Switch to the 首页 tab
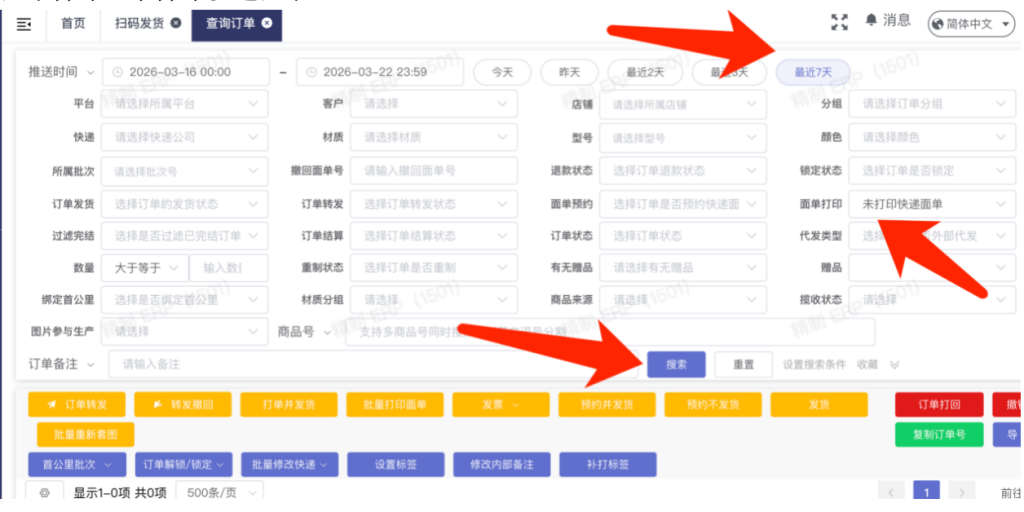This screenshot has width=1024, height=512. pyautogui.click(x=73, y=23)
